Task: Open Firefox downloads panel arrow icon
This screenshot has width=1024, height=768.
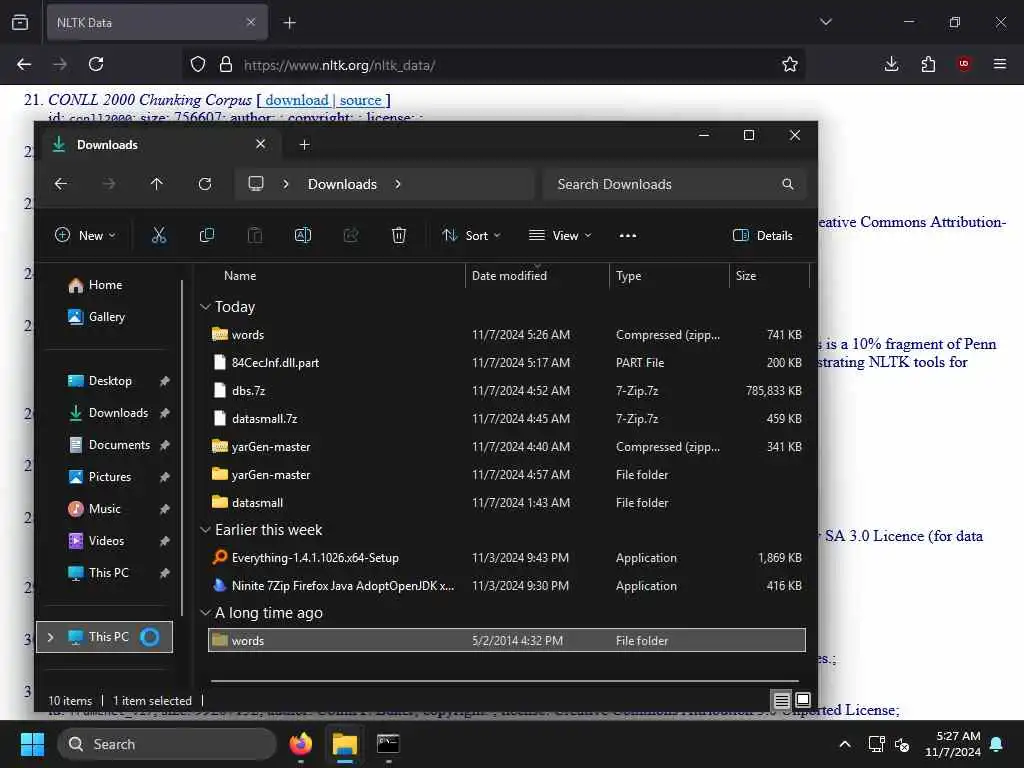Action: 891,64
